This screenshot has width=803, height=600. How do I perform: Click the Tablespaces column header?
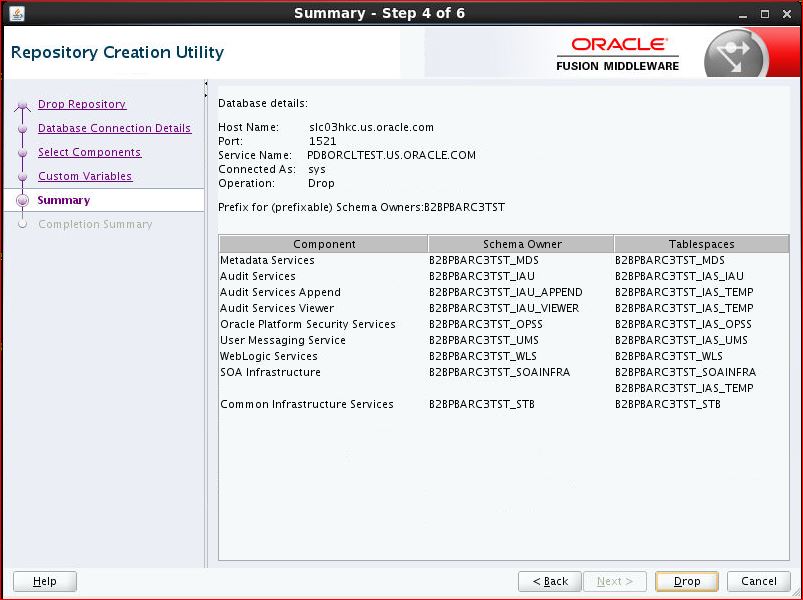coord(701,244)
